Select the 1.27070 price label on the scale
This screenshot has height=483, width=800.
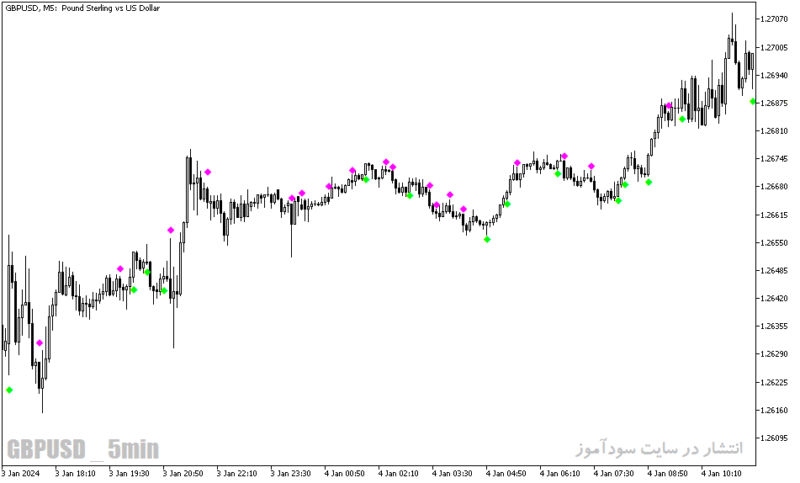(773, 19)
